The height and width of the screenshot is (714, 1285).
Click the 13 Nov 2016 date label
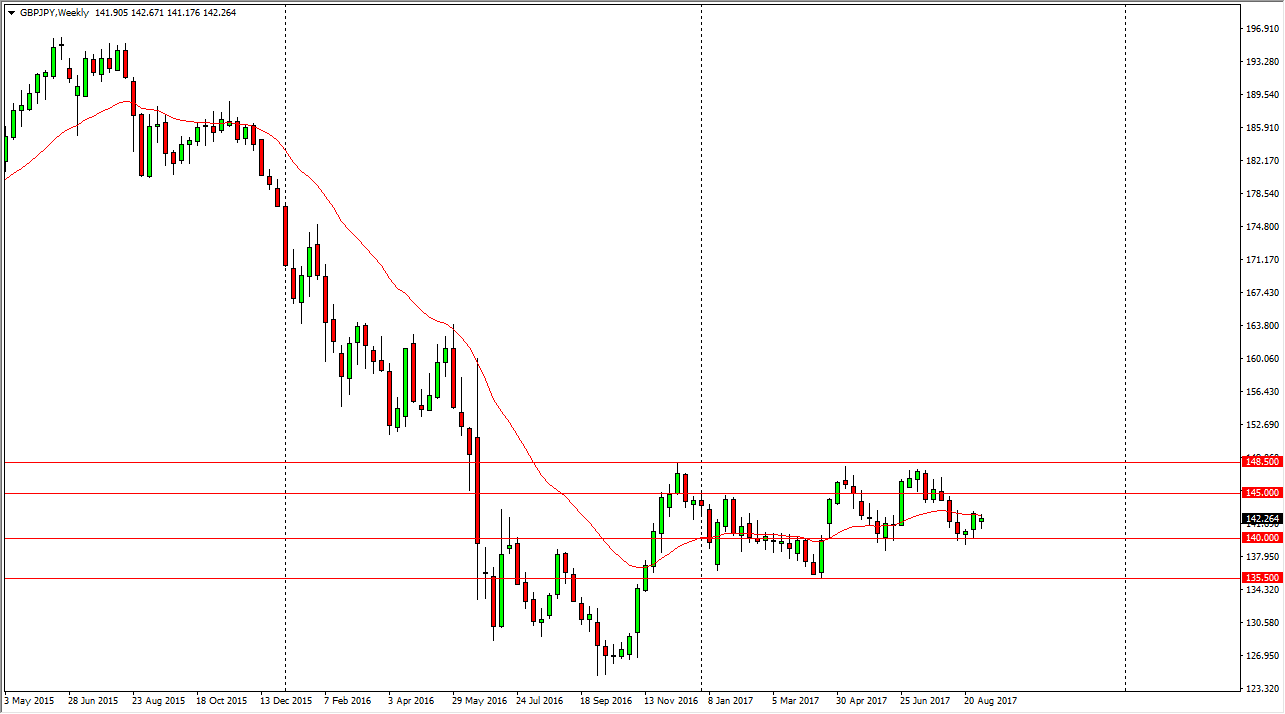click(x=671, y=701)
